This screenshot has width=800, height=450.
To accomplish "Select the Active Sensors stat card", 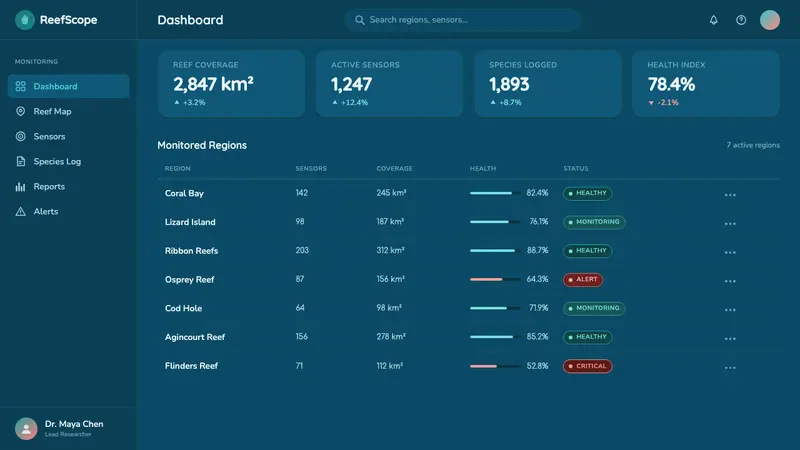I will click(x=389, y=84).
